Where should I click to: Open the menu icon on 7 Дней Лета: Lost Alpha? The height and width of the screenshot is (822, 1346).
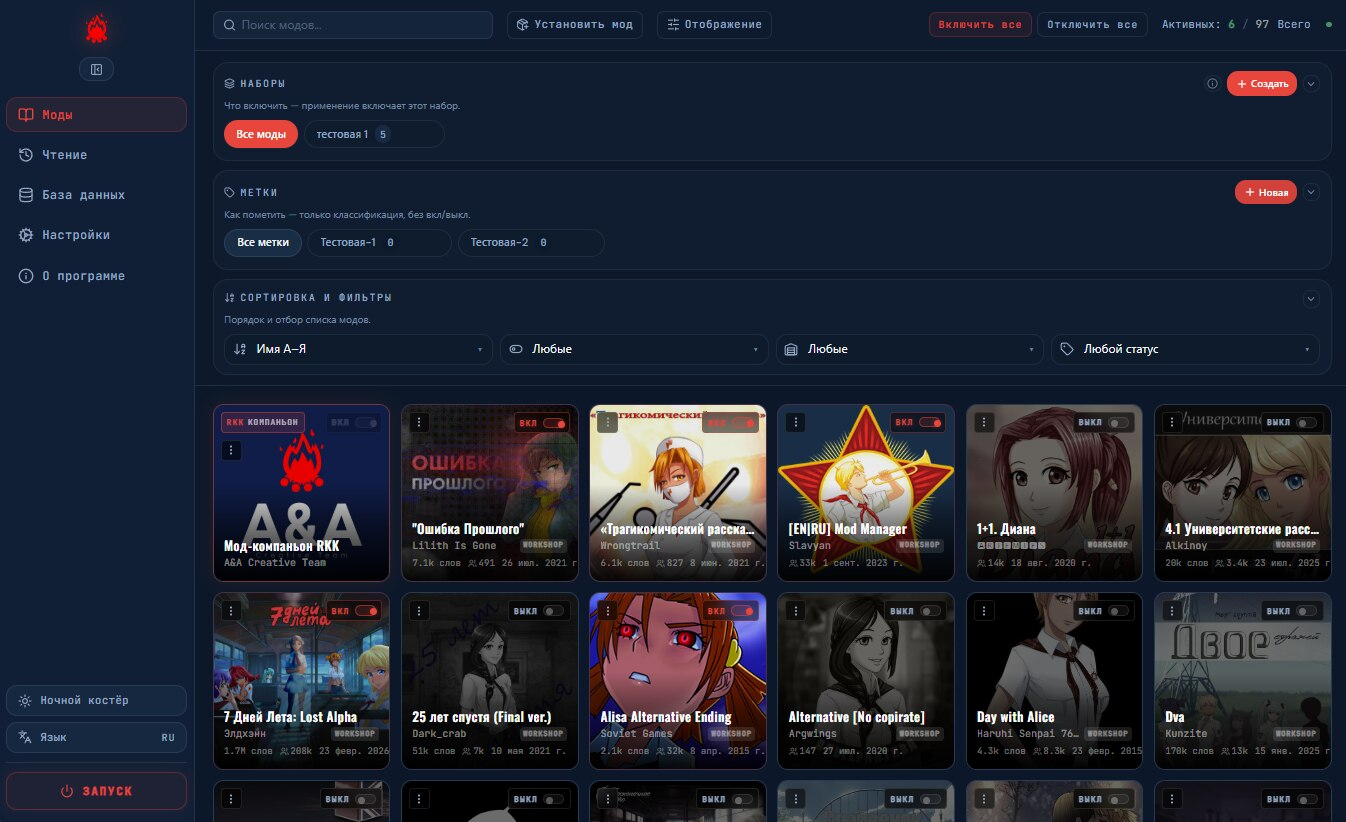(232, 610)
